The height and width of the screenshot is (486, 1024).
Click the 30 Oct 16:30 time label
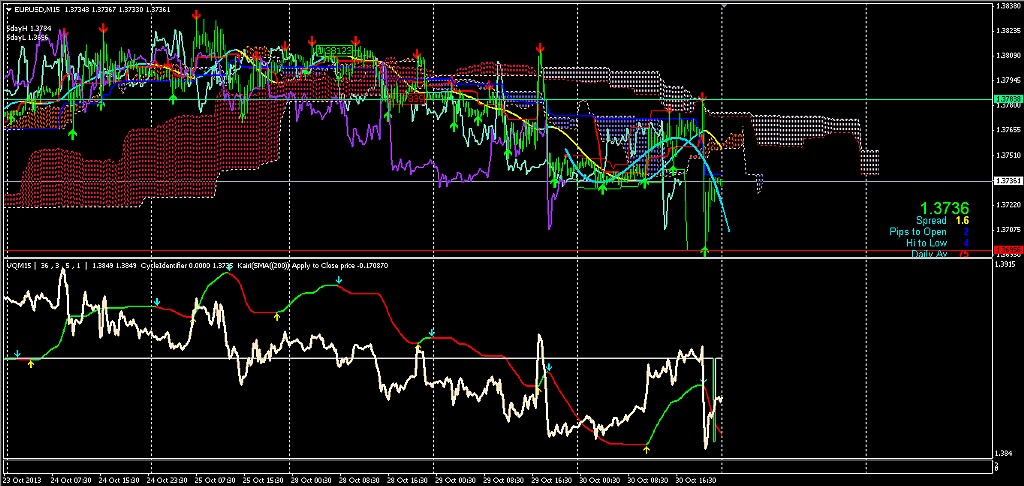(x=694, y=480)
